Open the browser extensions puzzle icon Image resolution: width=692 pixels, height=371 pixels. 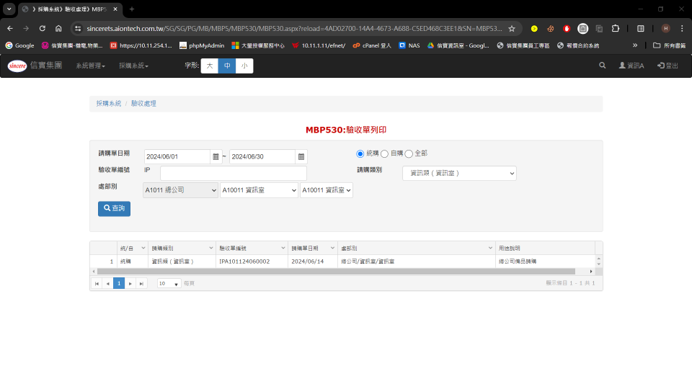pyautogui.click(x=615, y=29)
